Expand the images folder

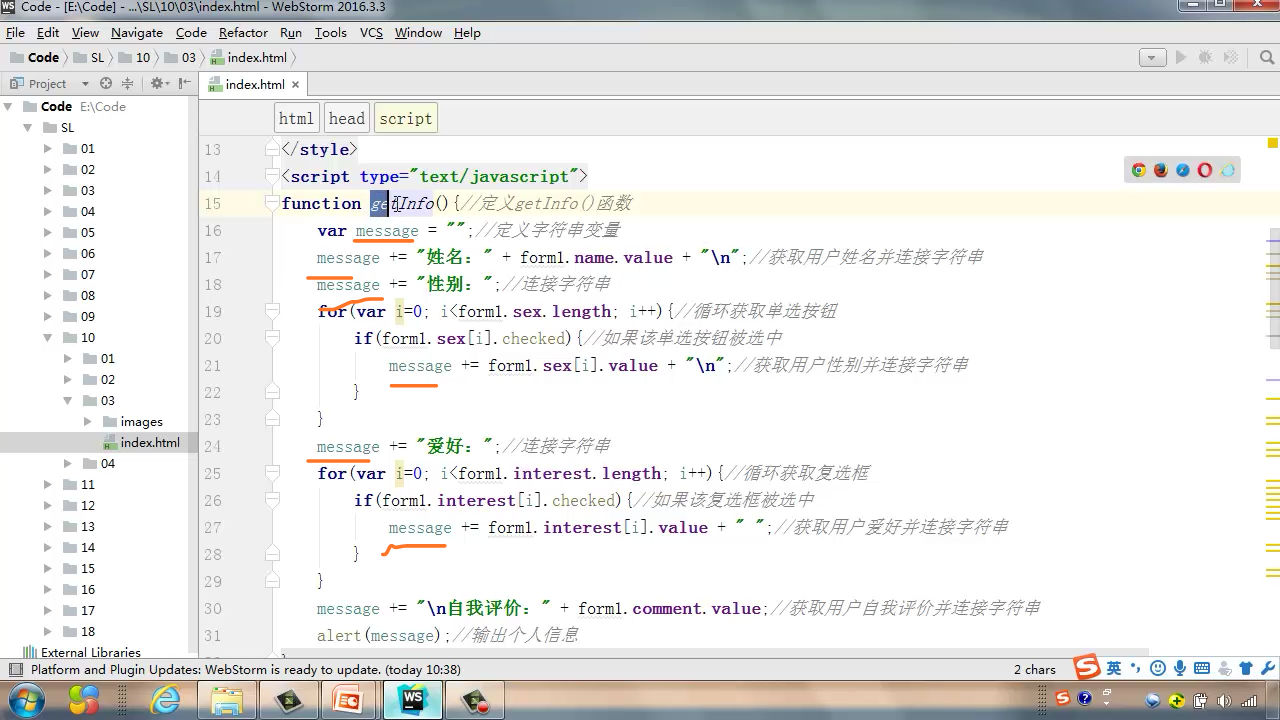point(87,421)
